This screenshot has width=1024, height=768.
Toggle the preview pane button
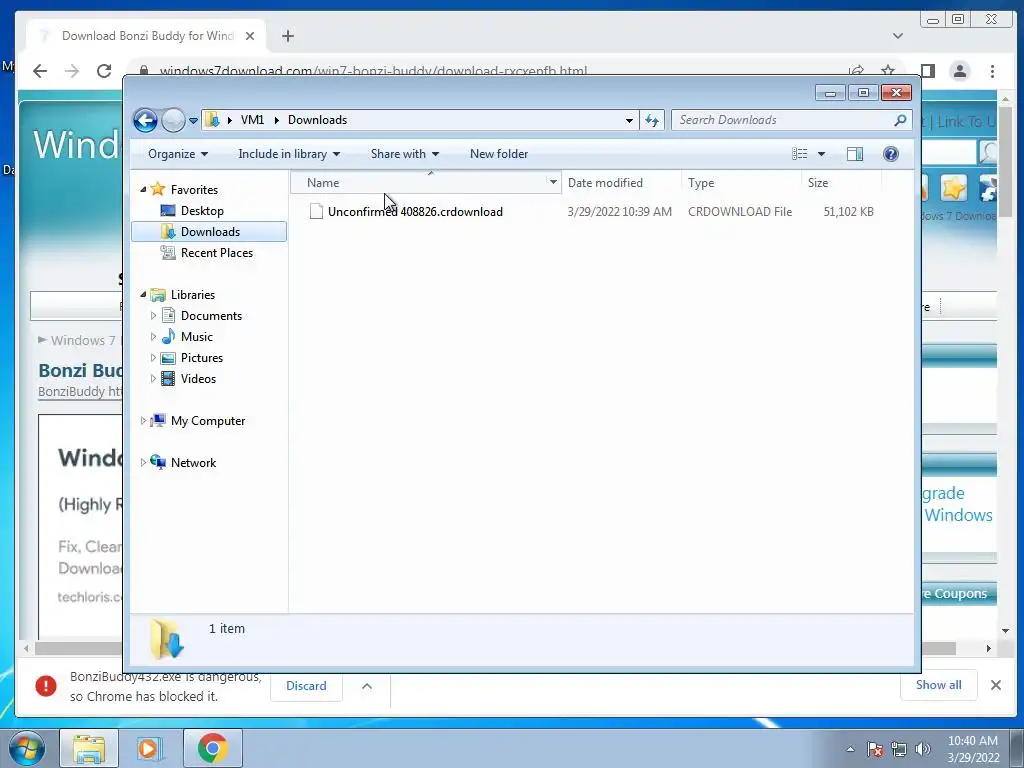tap(855, 154)
